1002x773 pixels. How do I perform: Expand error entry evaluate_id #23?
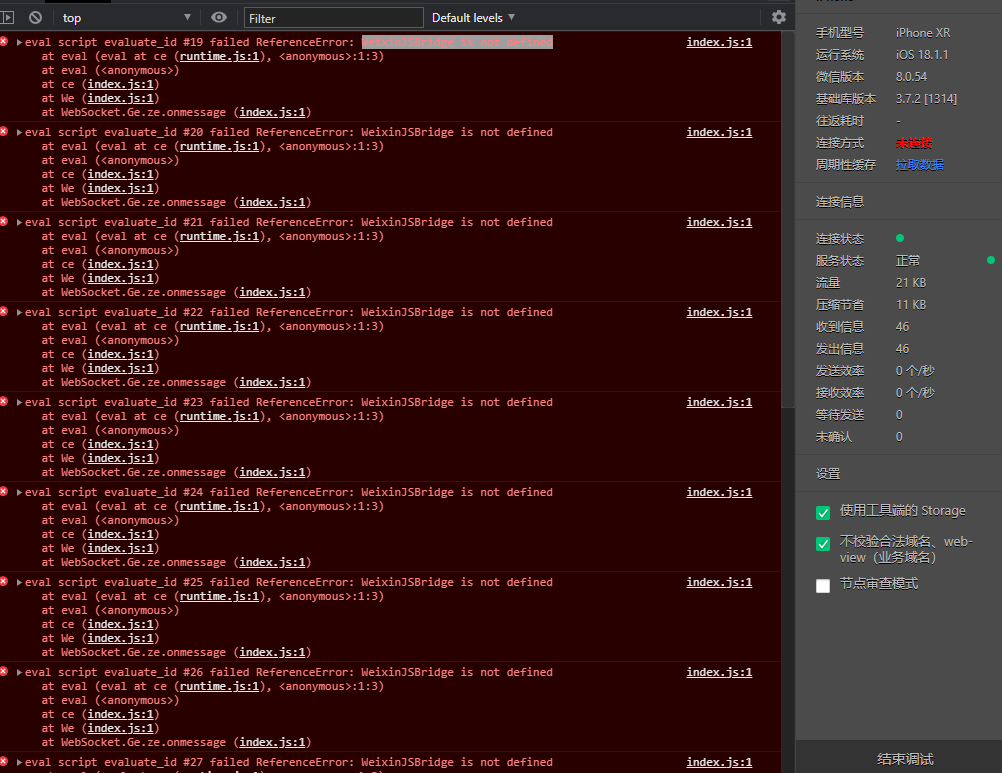click(x=20, y=402)
